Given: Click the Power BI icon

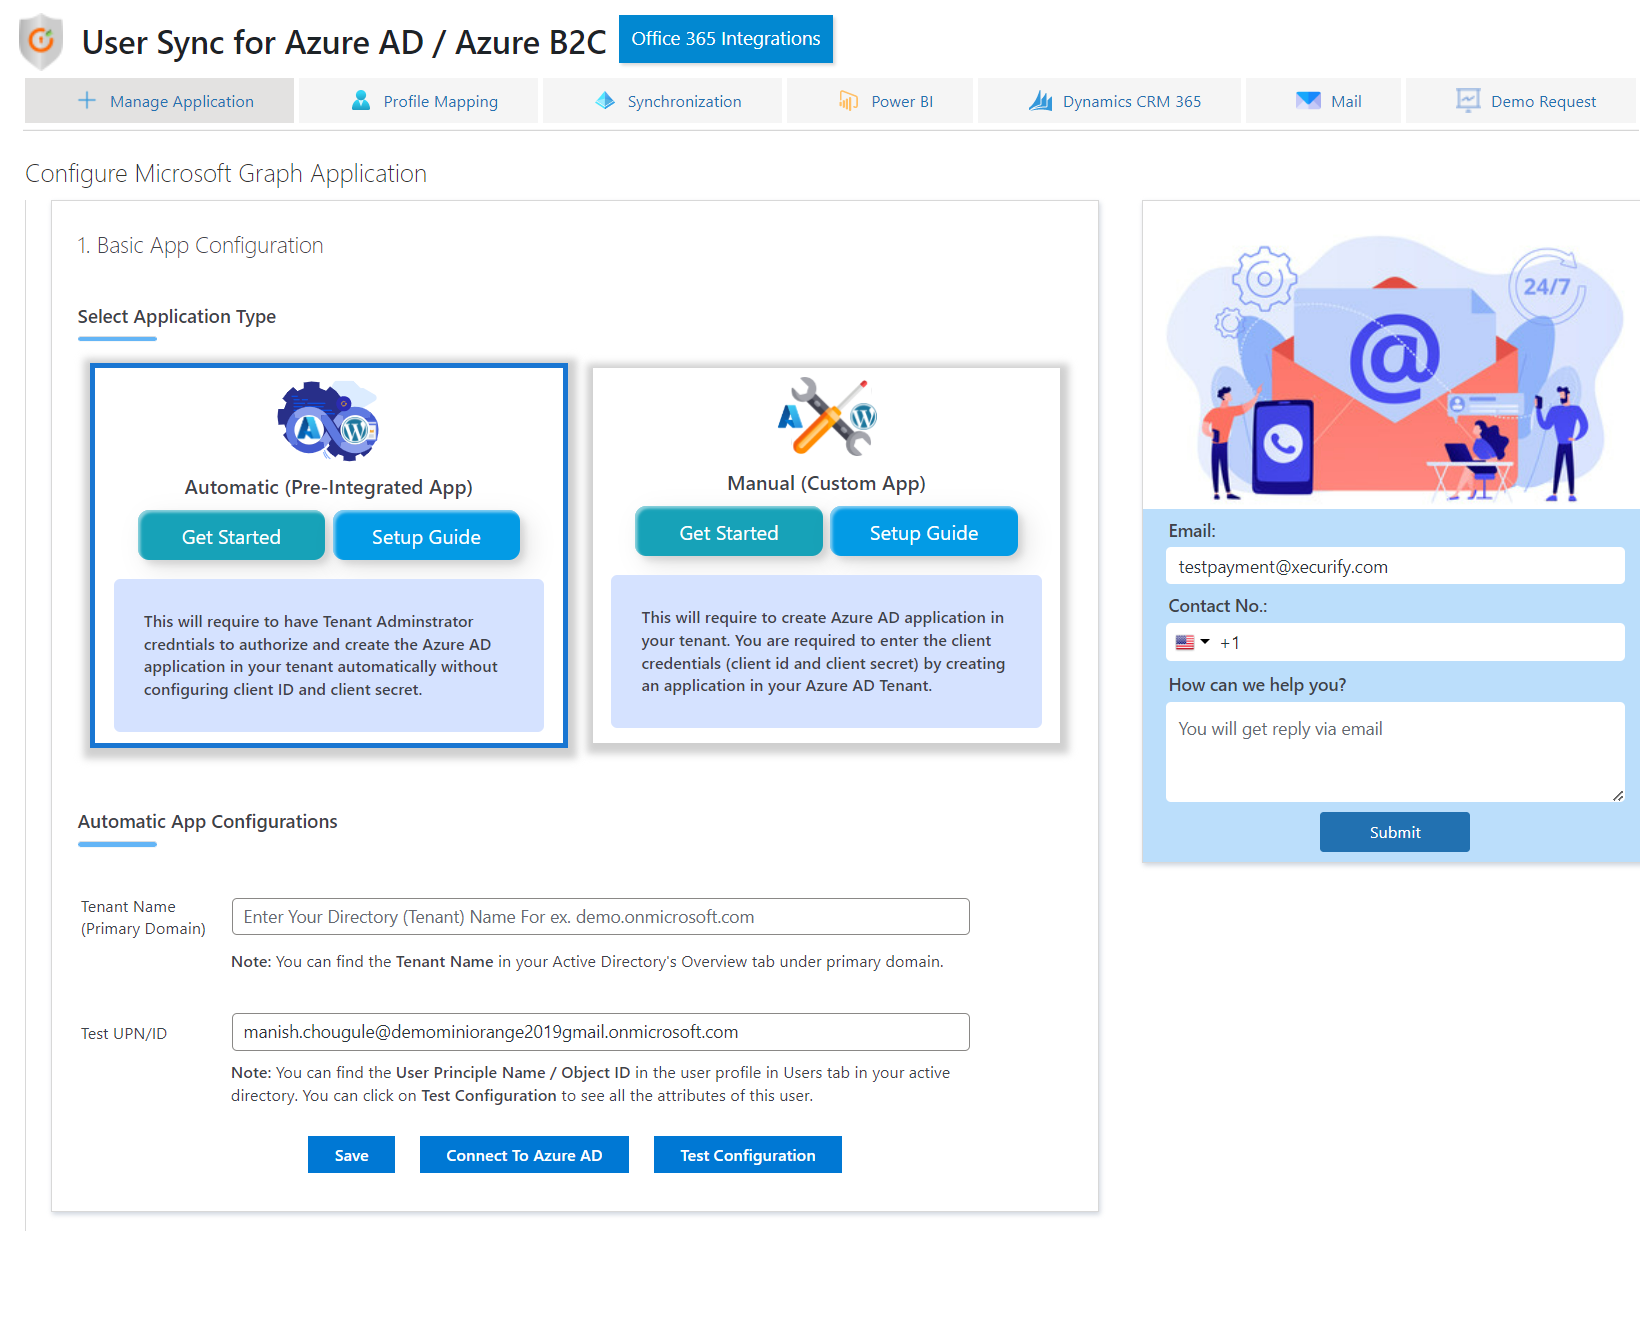Looking at the screenshot, I should point(849,101).
